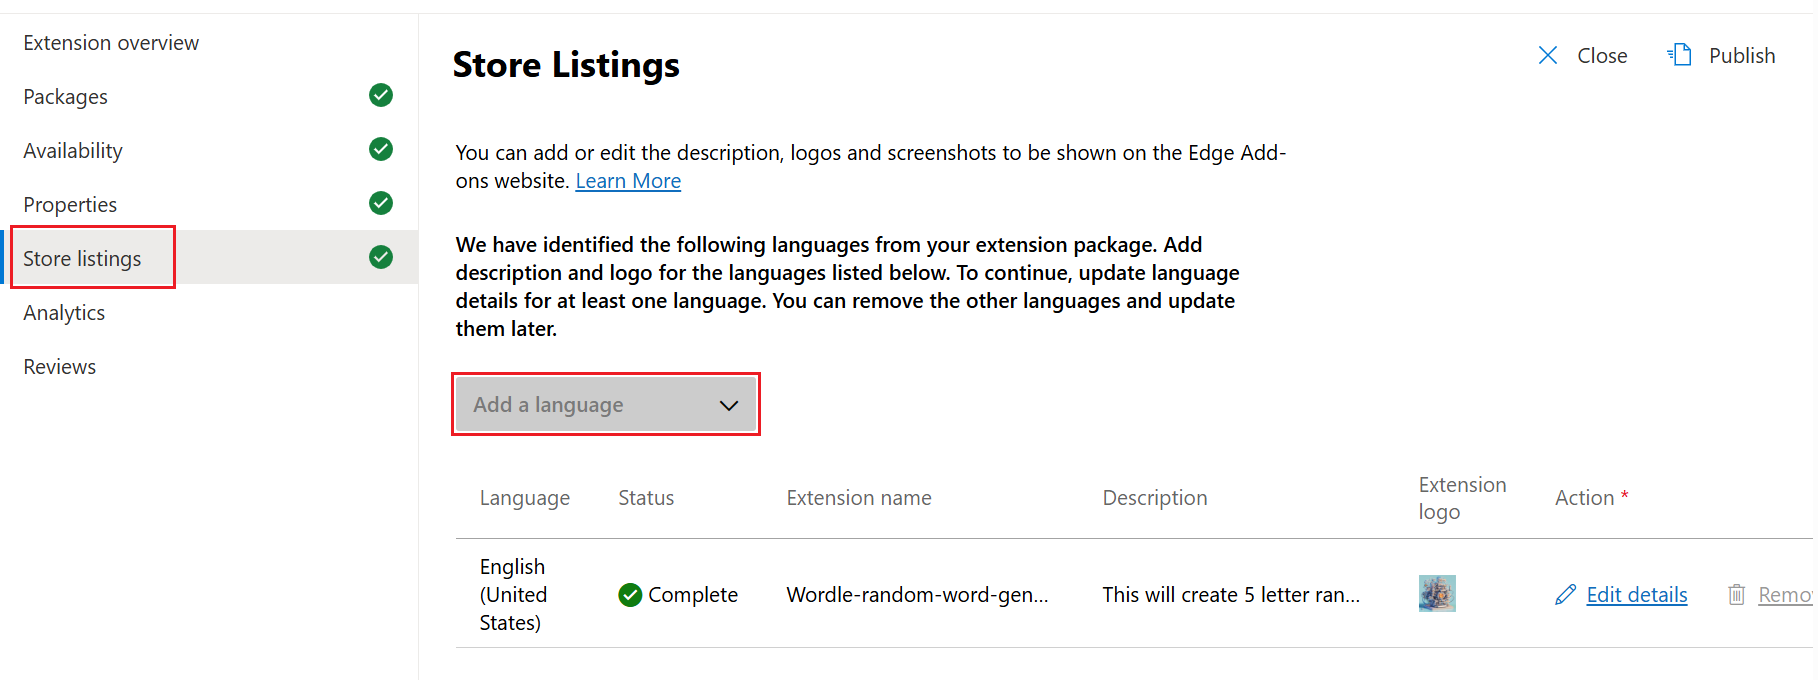Click the trash bin Remove icon

coord(1737,595)
